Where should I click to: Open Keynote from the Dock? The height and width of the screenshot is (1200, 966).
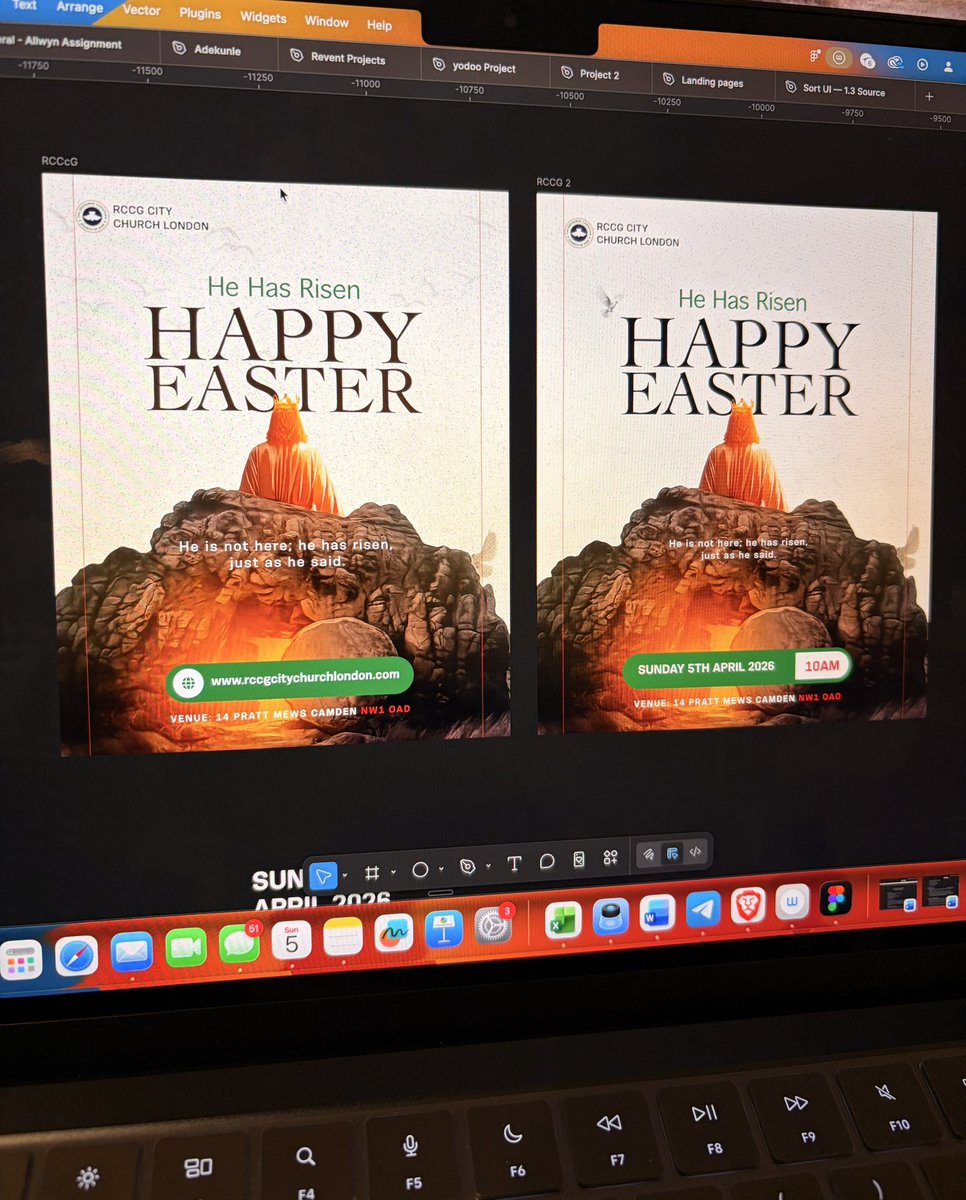coord(443,929)
